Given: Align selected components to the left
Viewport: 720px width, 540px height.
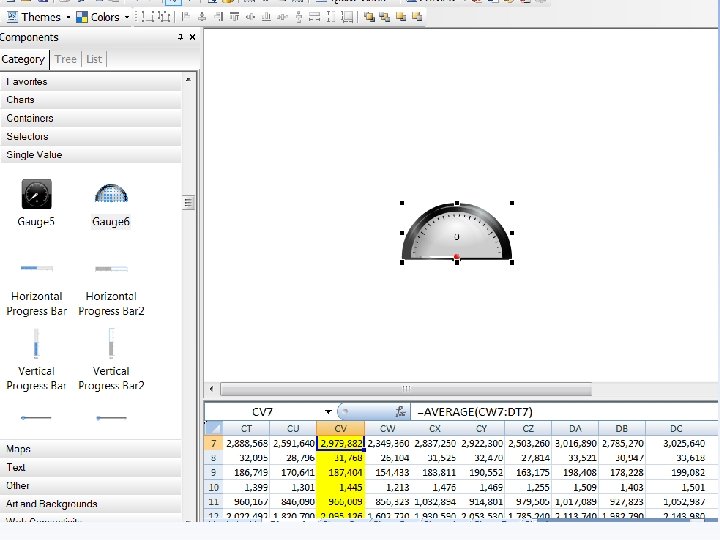Looking at the screenshot, I should 186,17.
